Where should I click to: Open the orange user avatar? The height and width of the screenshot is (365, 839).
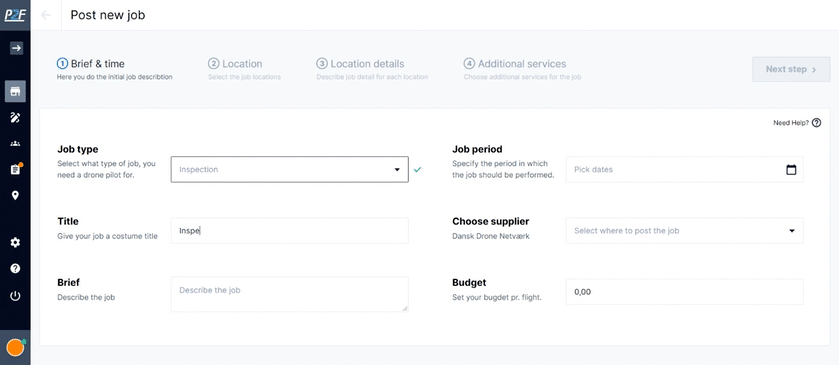(15, 347)
